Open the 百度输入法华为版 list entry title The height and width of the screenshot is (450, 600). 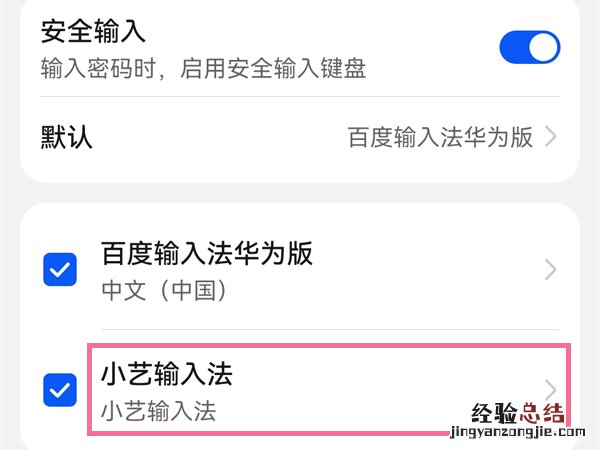[207, 253]
